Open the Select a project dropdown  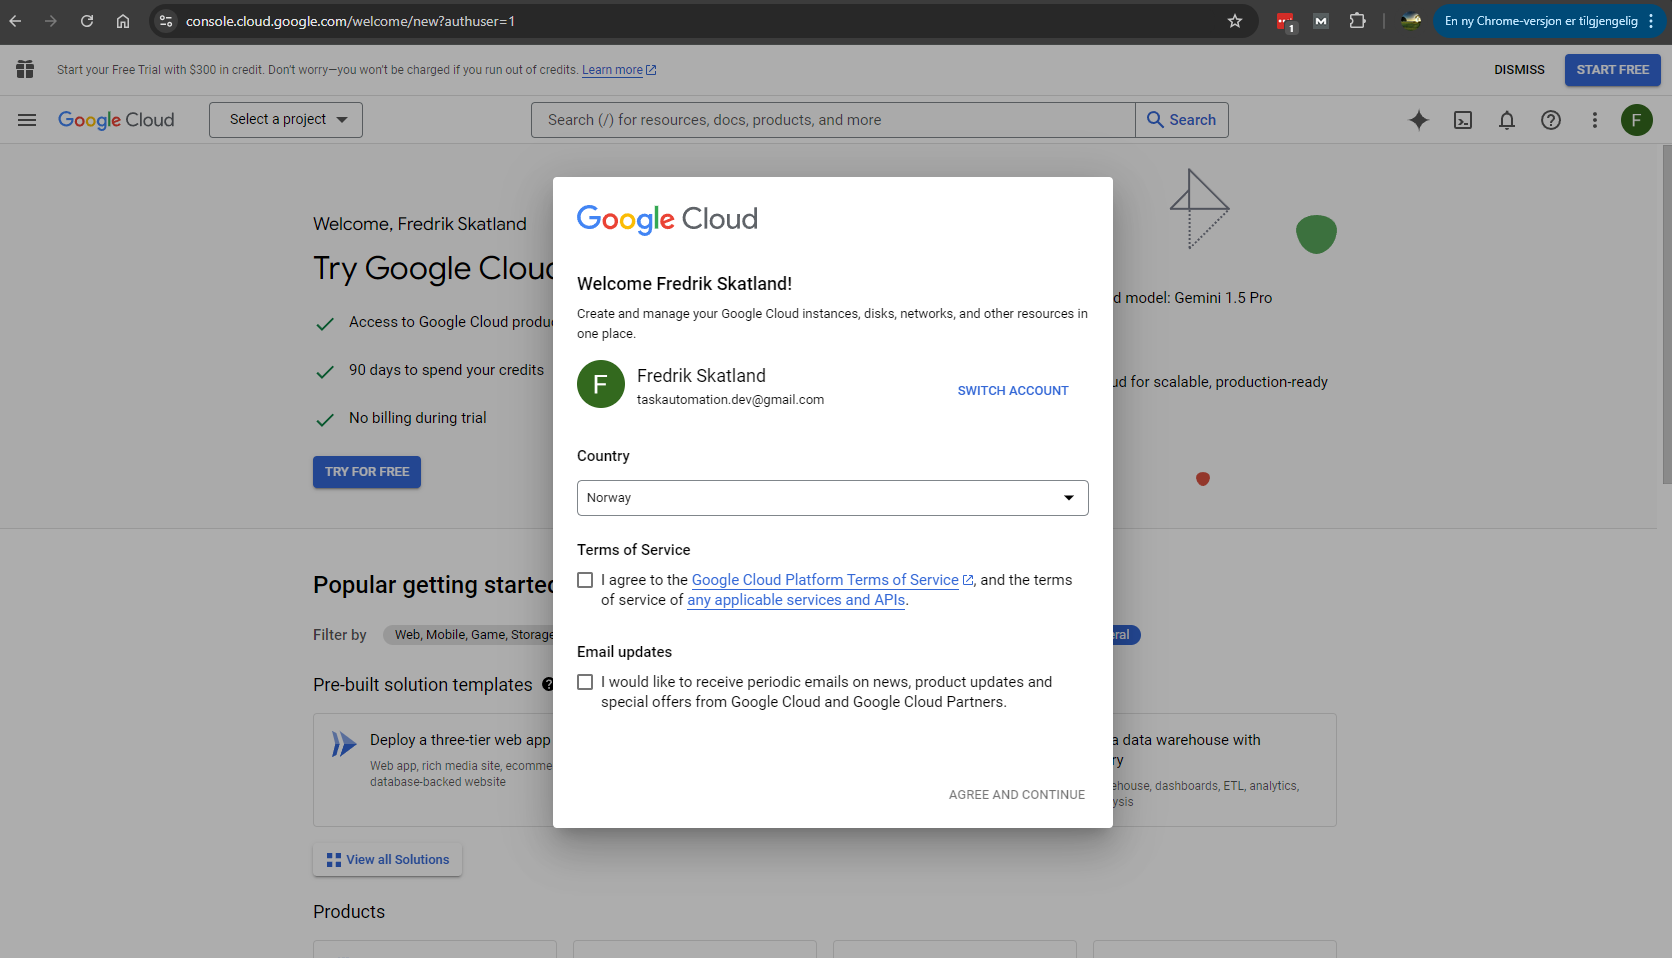(x=286, y=120)
